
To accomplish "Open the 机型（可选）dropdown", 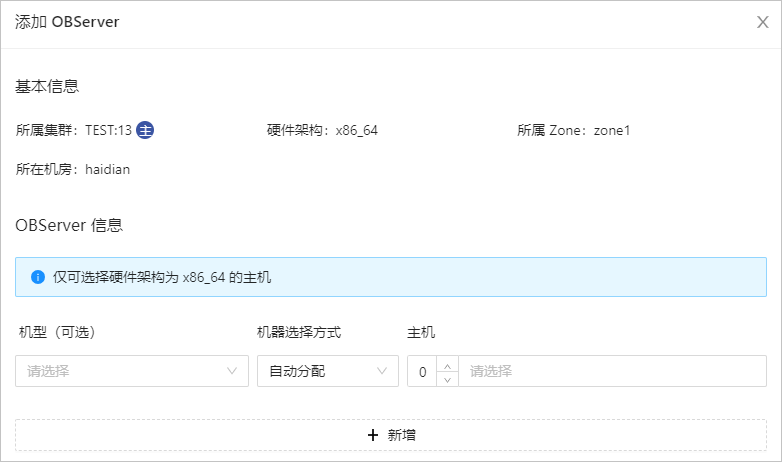I will pos(132,371).
